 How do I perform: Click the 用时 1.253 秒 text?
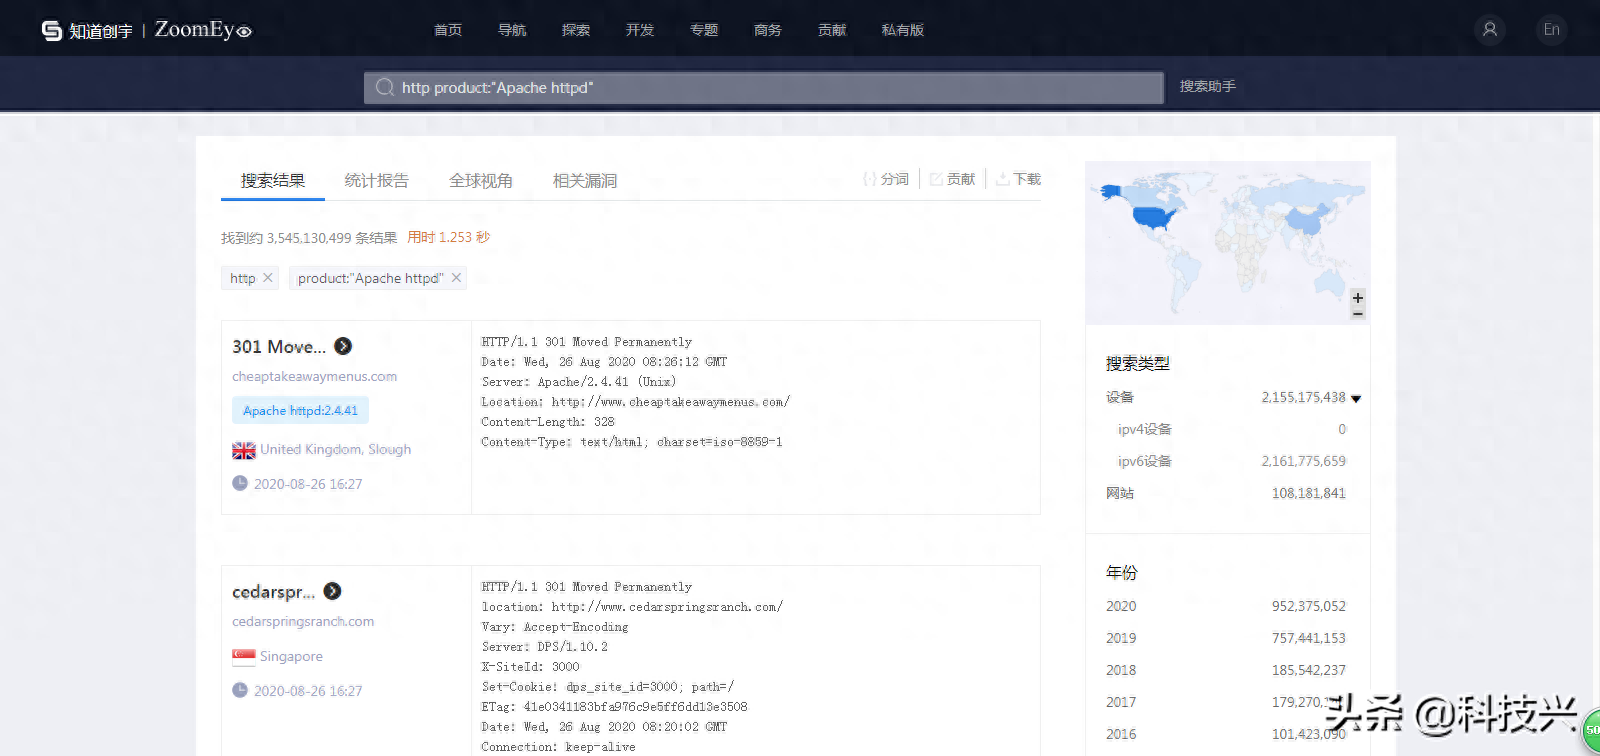coord(448,238)
